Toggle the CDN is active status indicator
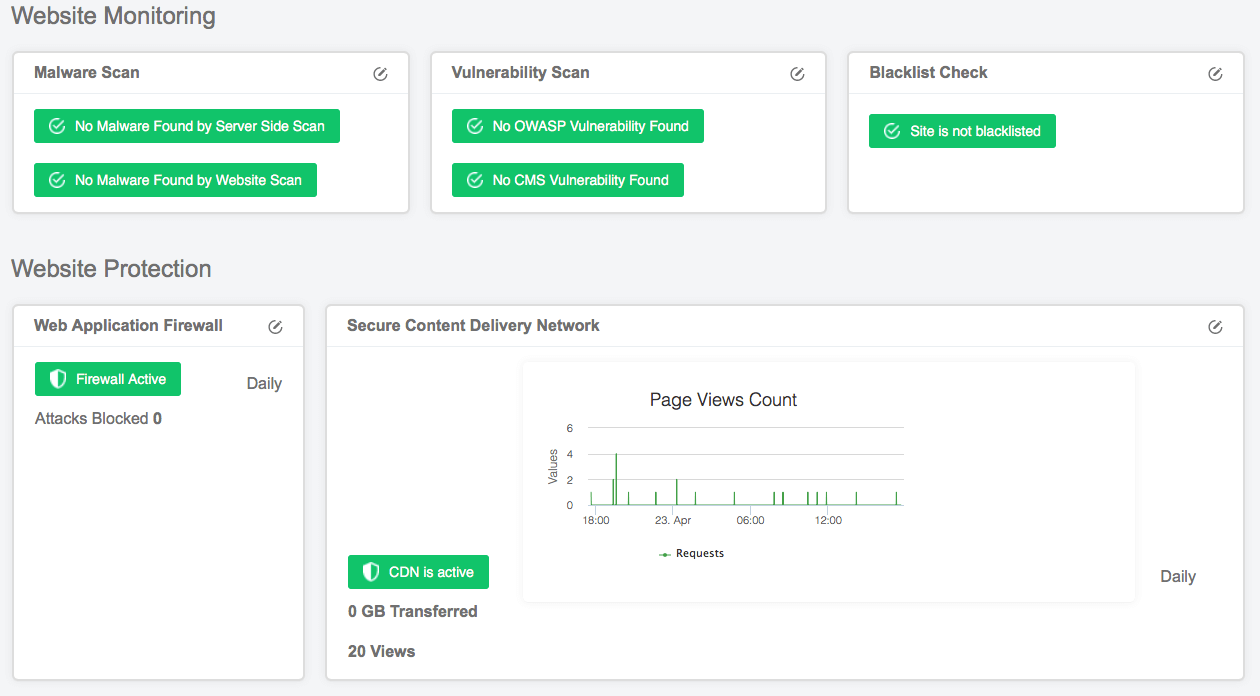Image resolution: width=1260 pixels, height=696 pixels. [418, 571]
